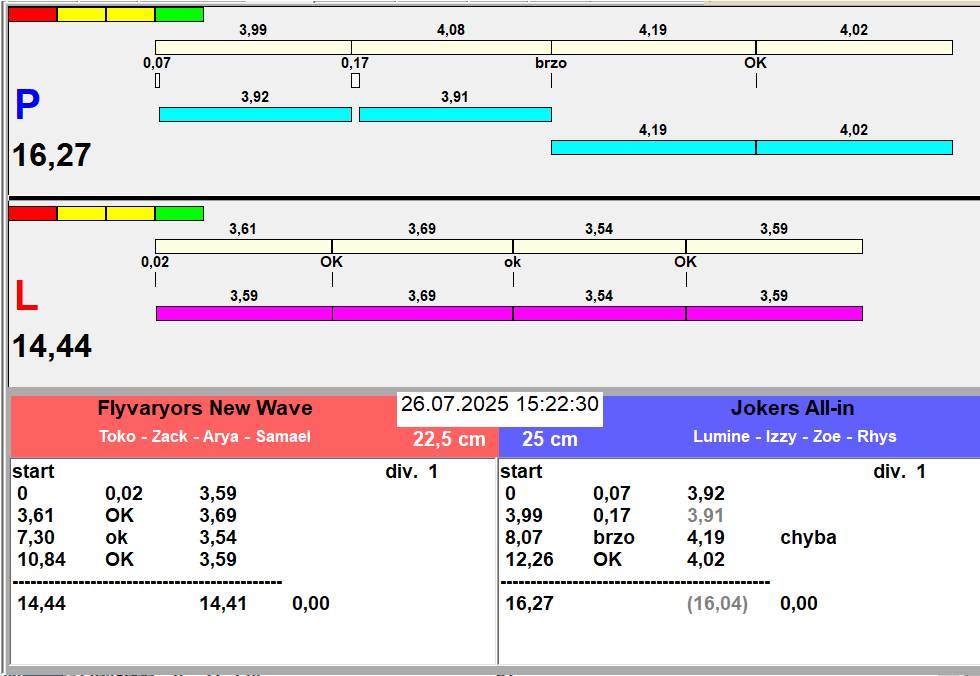
Task: Click the 8,07 cell in the Jokers table
Action: (x=524, y=537)
